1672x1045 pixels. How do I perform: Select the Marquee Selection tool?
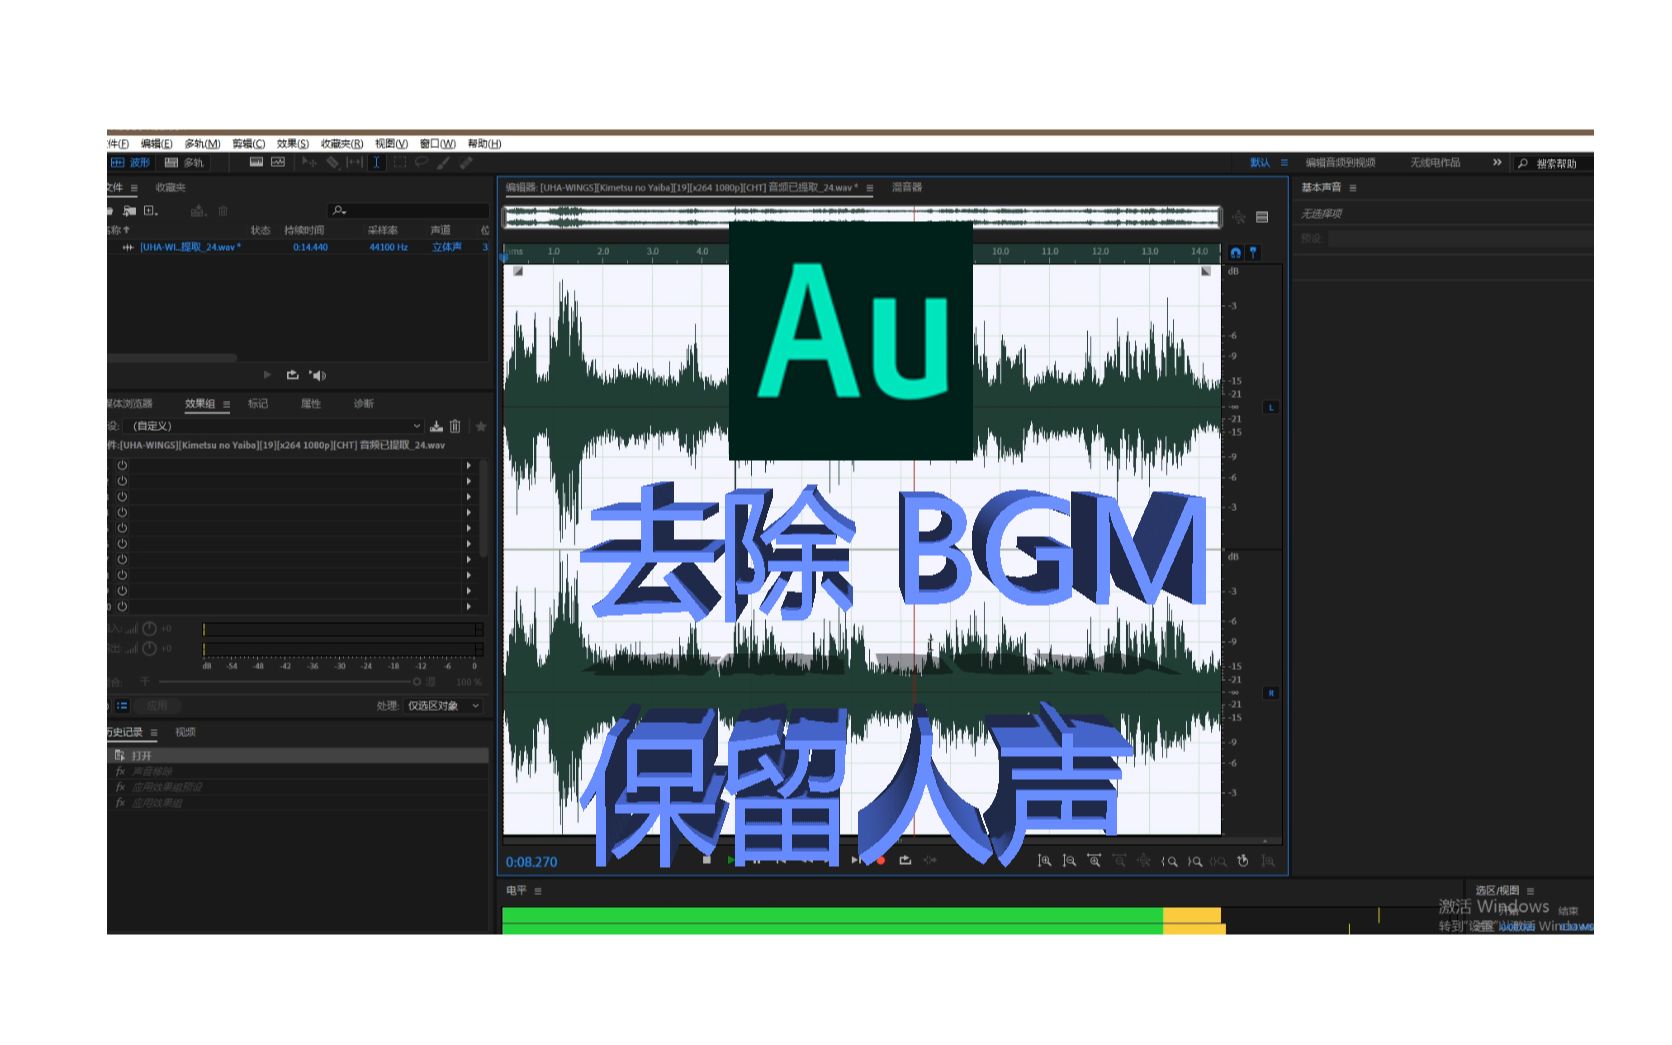pos(400,162)
